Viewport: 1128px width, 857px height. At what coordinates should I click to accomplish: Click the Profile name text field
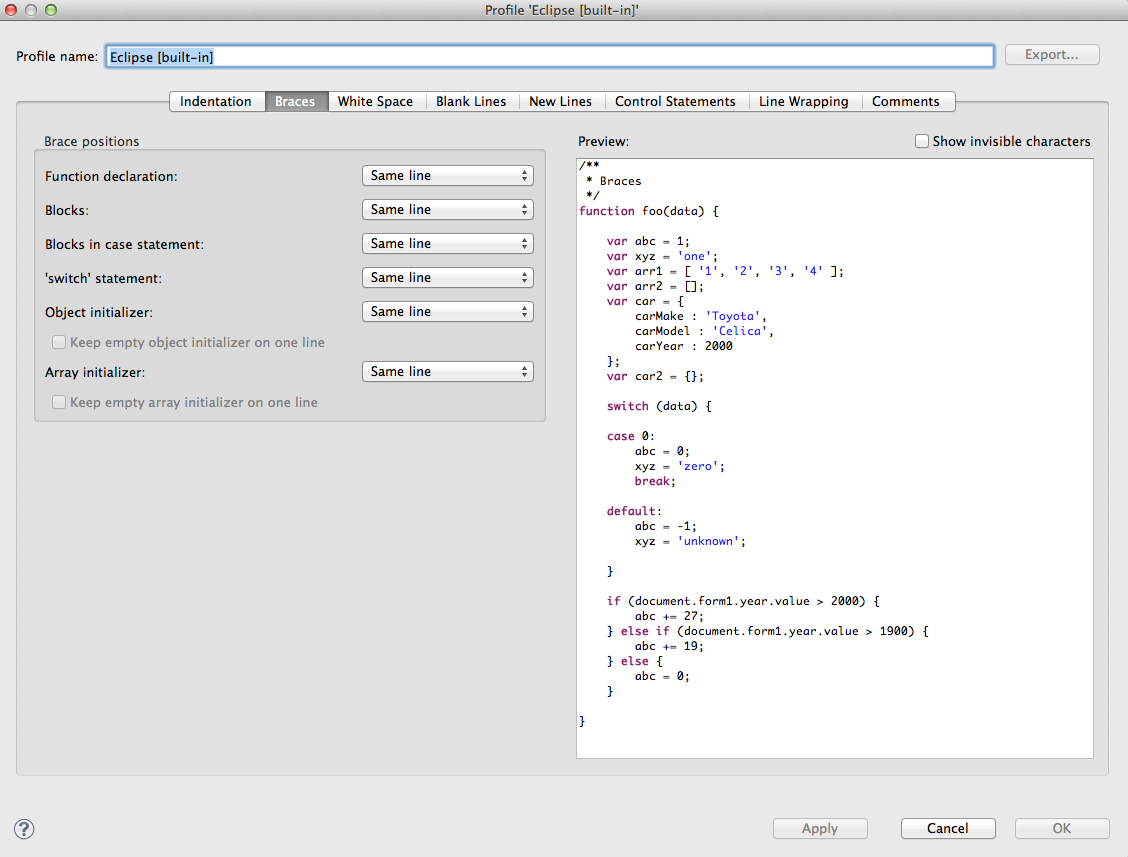(x=549, y=57)
